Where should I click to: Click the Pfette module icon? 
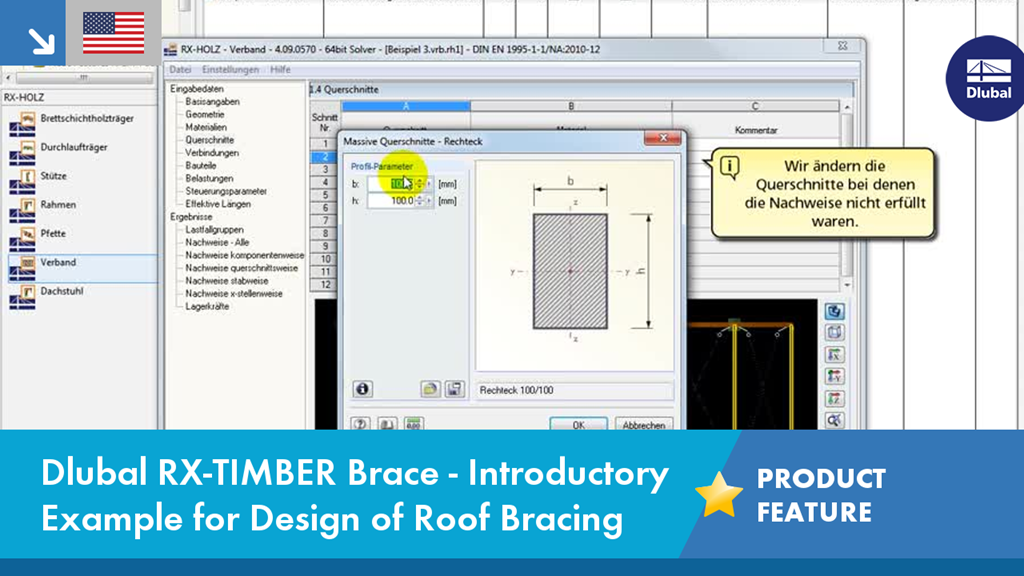click(23, 238)
